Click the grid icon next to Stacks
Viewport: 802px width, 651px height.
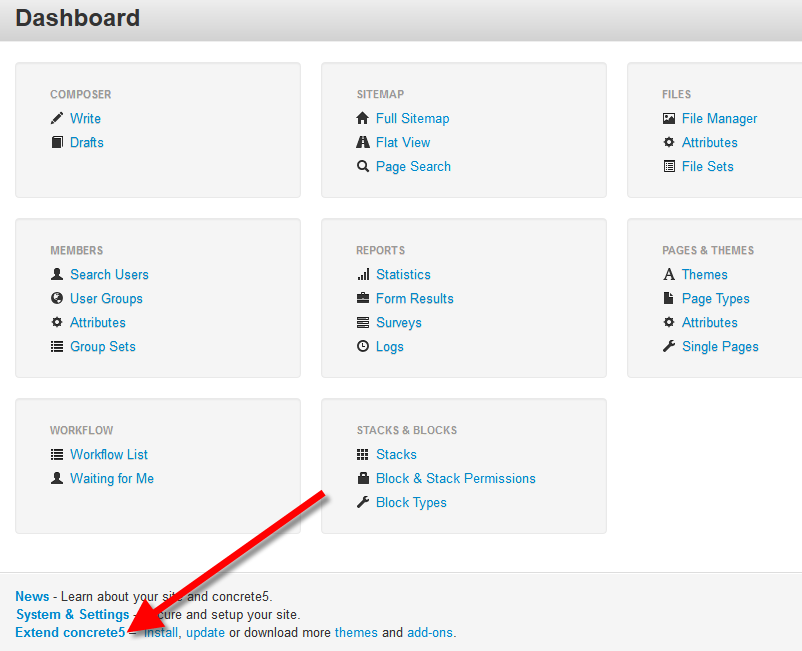click(x=363, y=454)
